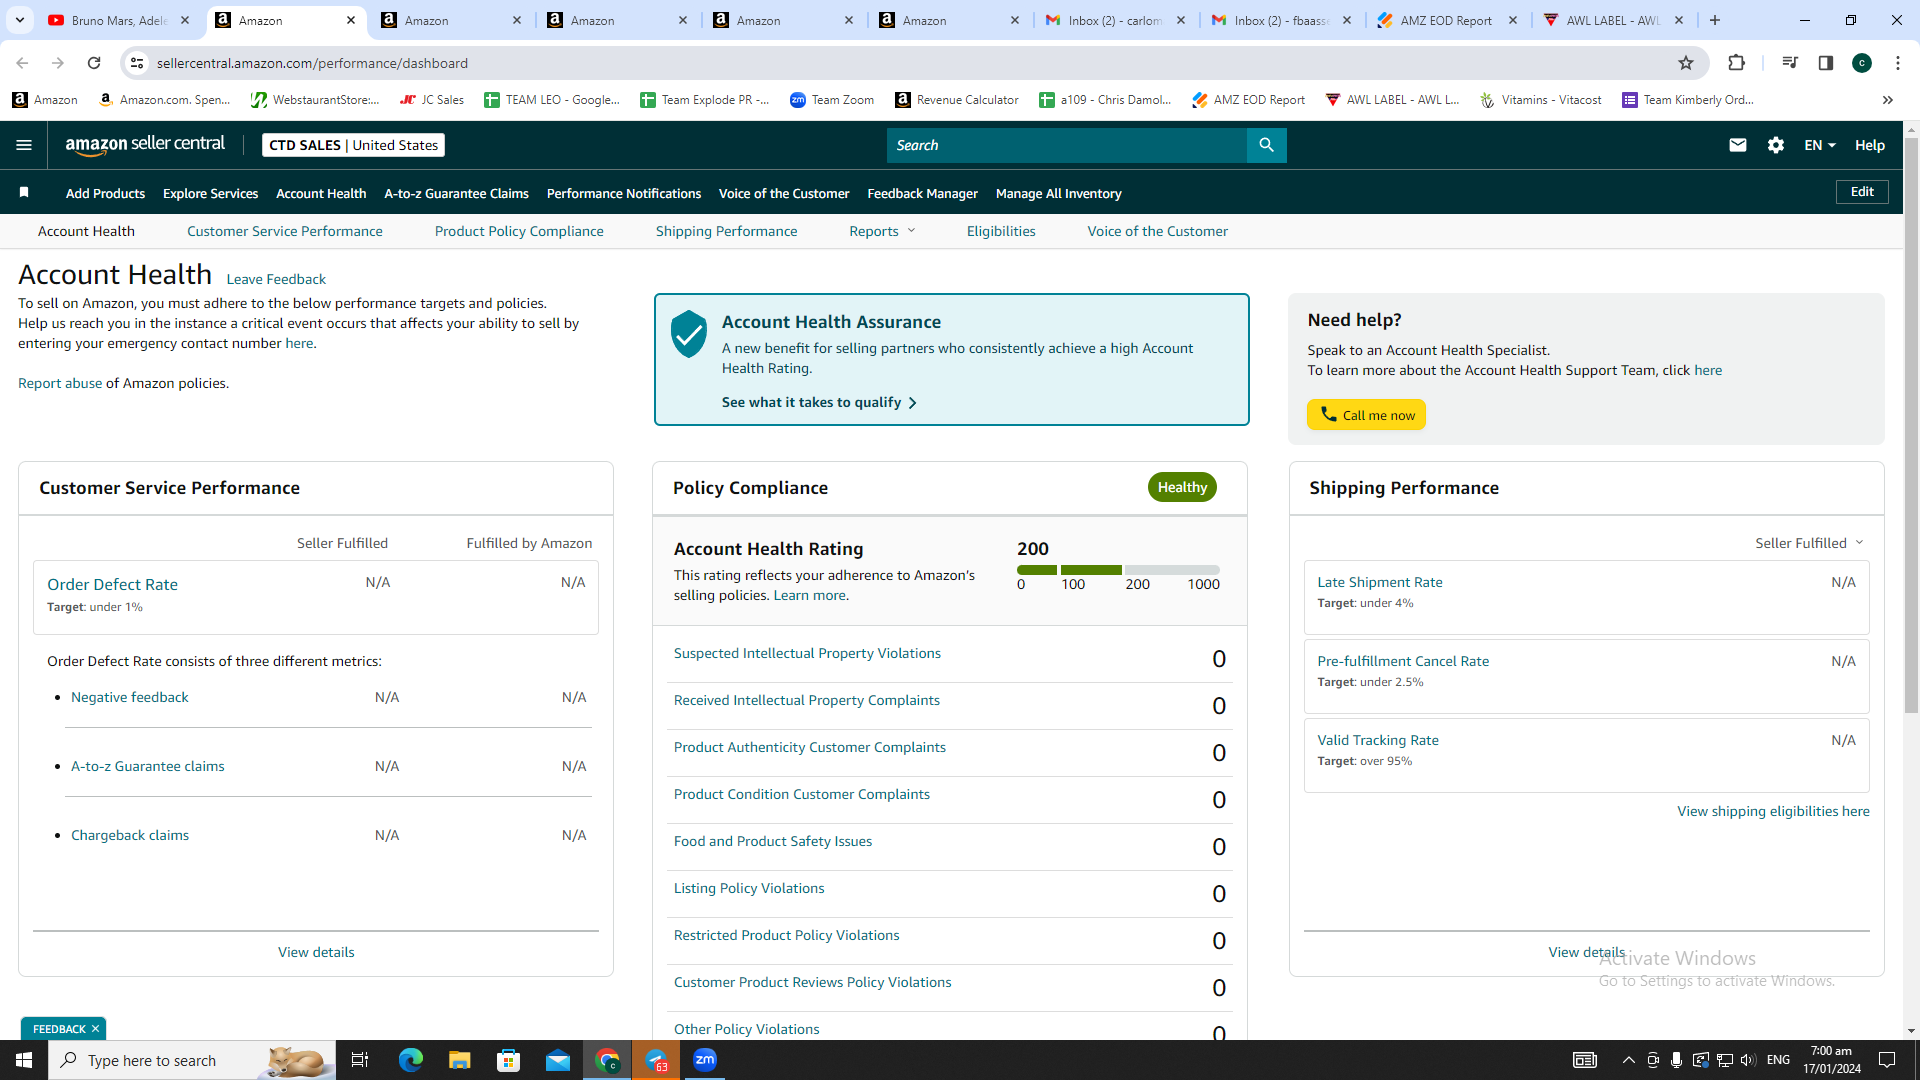
Task: Close the FEEDBACK tab widget
Action: tap(96, 1029)
